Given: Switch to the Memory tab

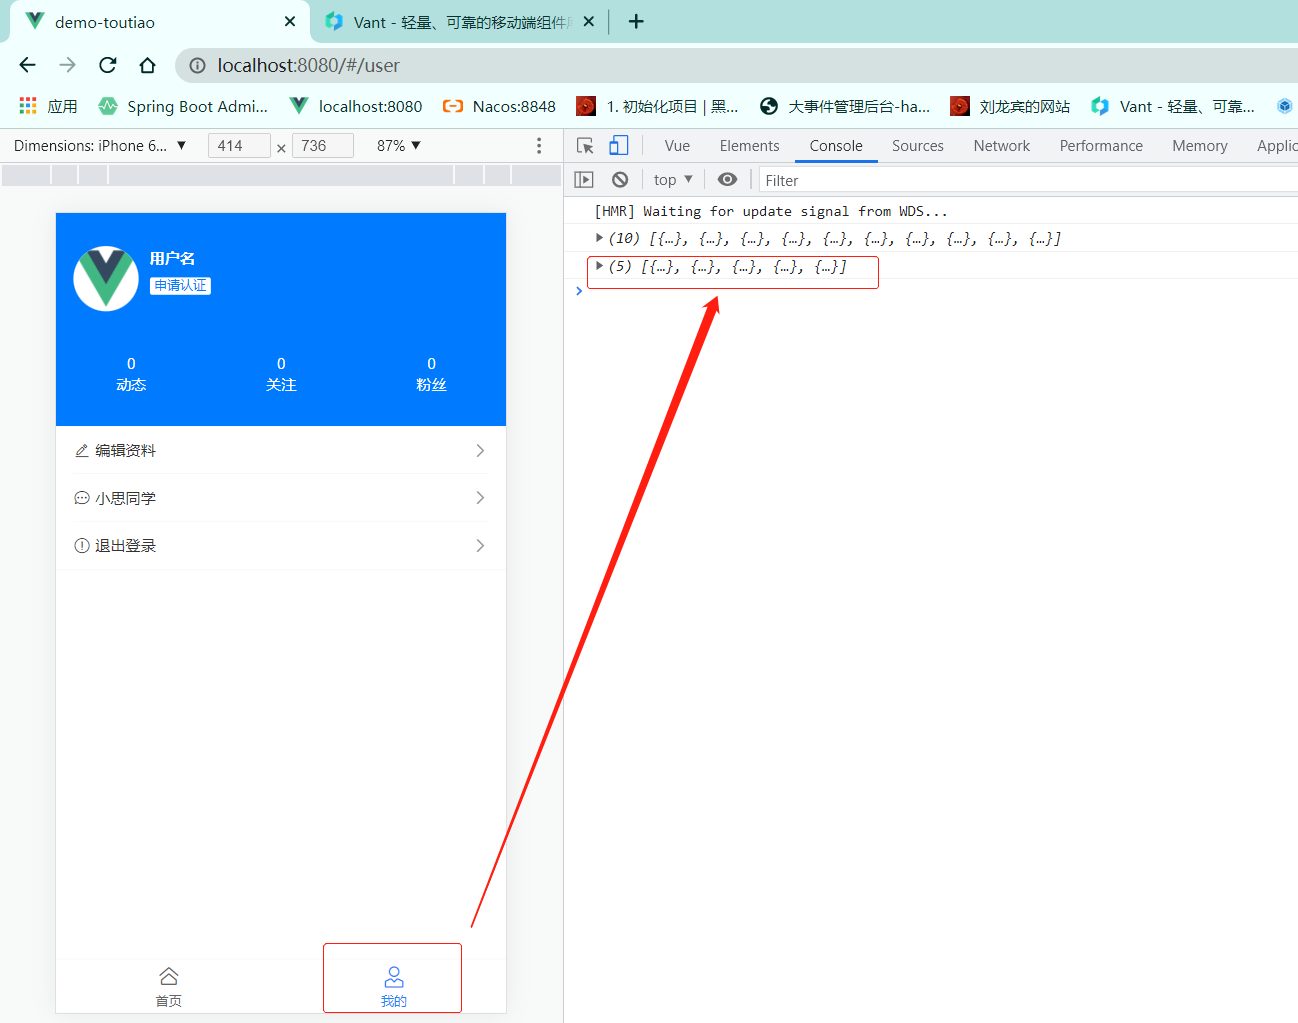Looking at the screenshot, I should [1199, 146].
